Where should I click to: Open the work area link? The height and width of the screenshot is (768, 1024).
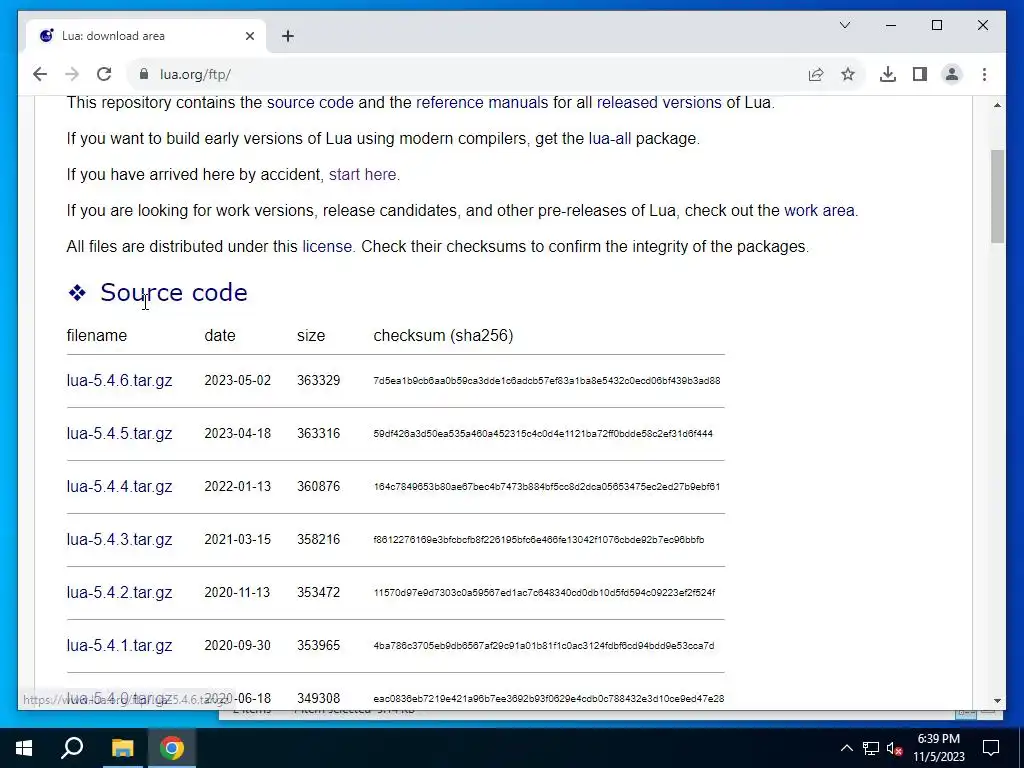pyautogui.click(x=819, y=210)
